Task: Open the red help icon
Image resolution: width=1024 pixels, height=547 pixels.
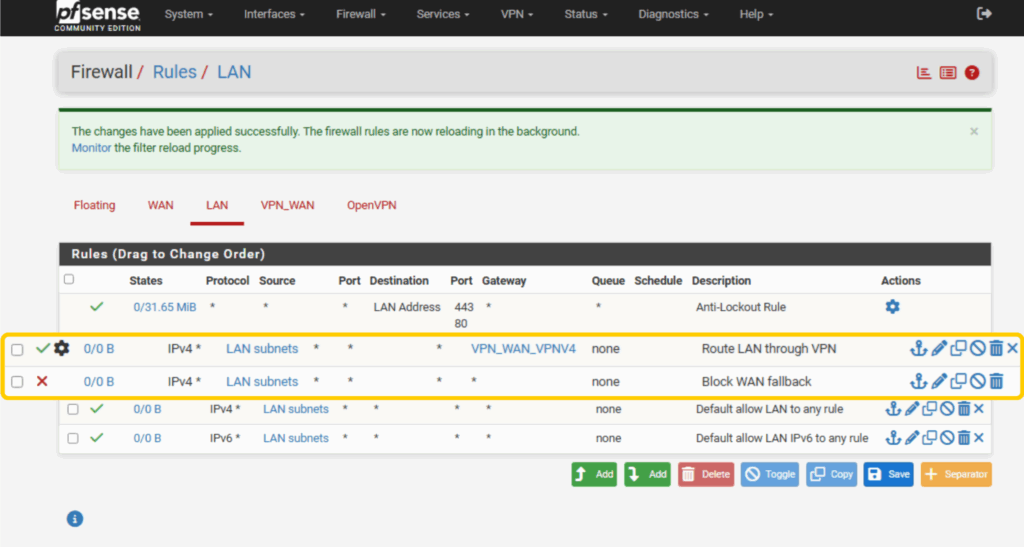Action: pyautogui.click(x=972, y=72)
